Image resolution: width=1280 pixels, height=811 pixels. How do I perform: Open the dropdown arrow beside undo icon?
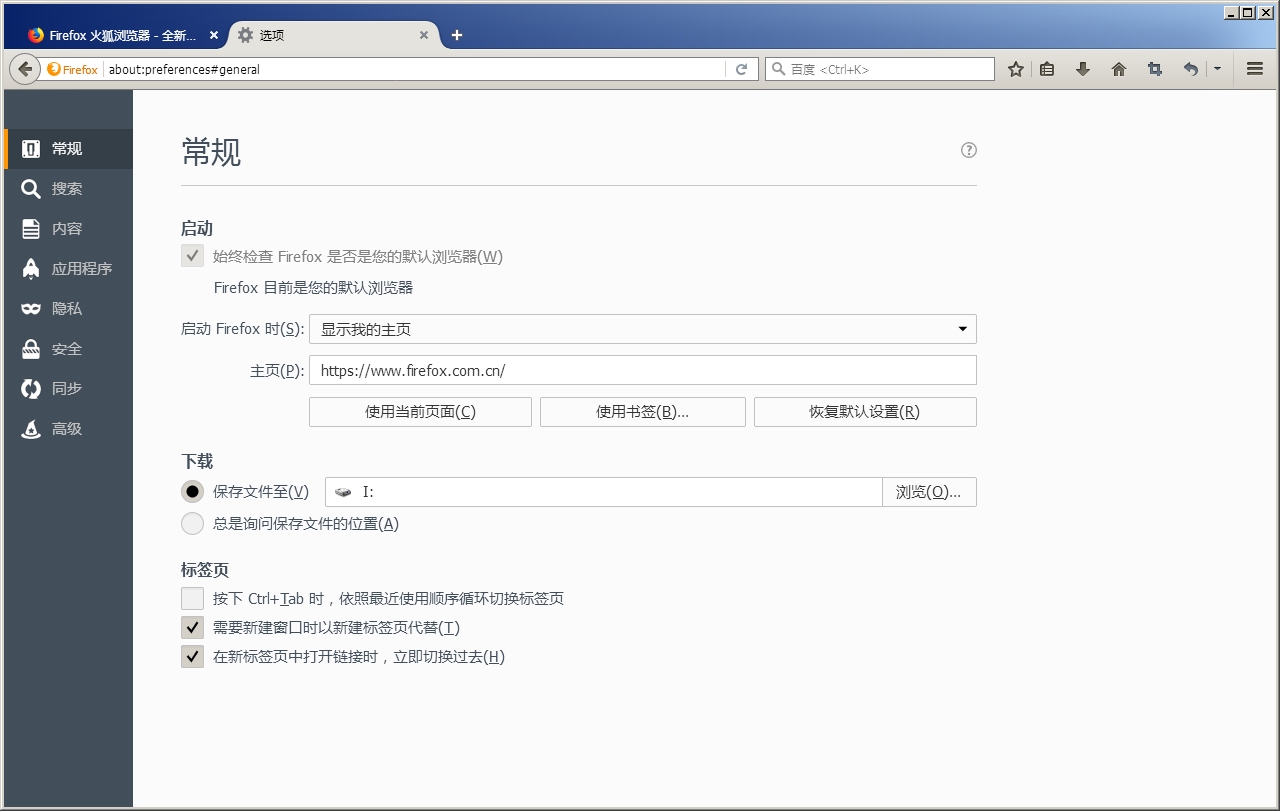[x=1217, y=69]
